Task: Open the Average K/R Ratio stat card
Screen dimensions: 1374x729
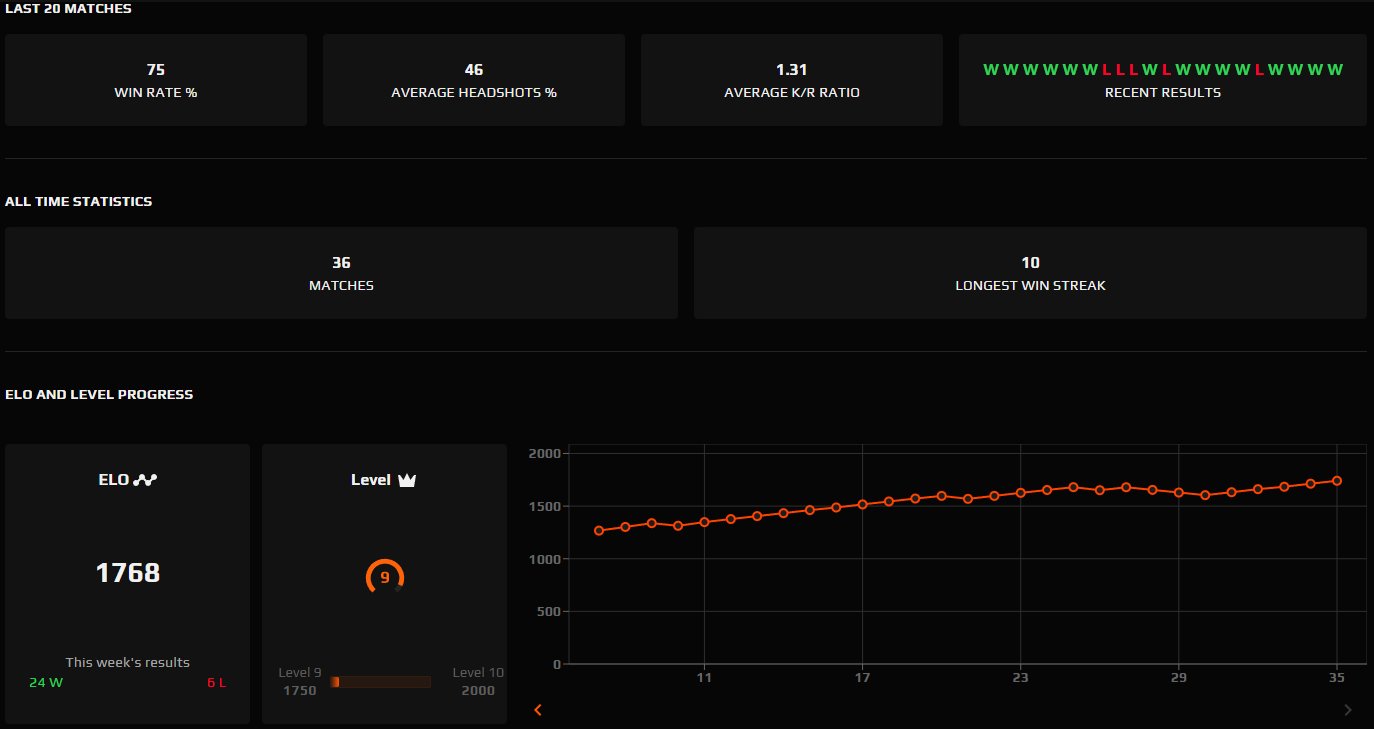Action: [x=792, y=80]
